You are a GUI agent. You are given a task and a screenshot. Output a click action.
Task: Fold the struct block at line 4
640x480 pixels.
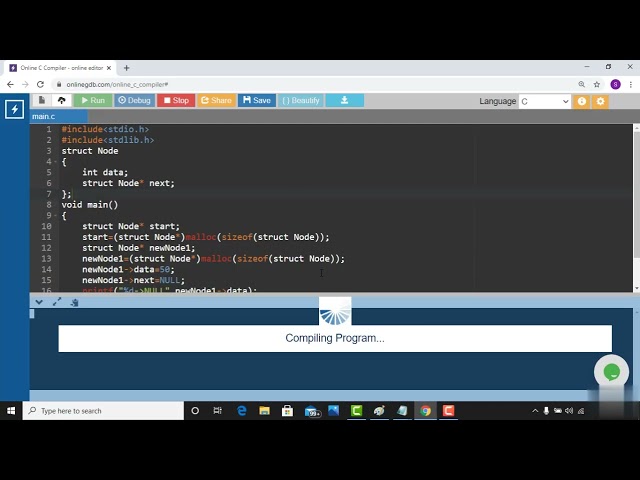tap(56, 162)
